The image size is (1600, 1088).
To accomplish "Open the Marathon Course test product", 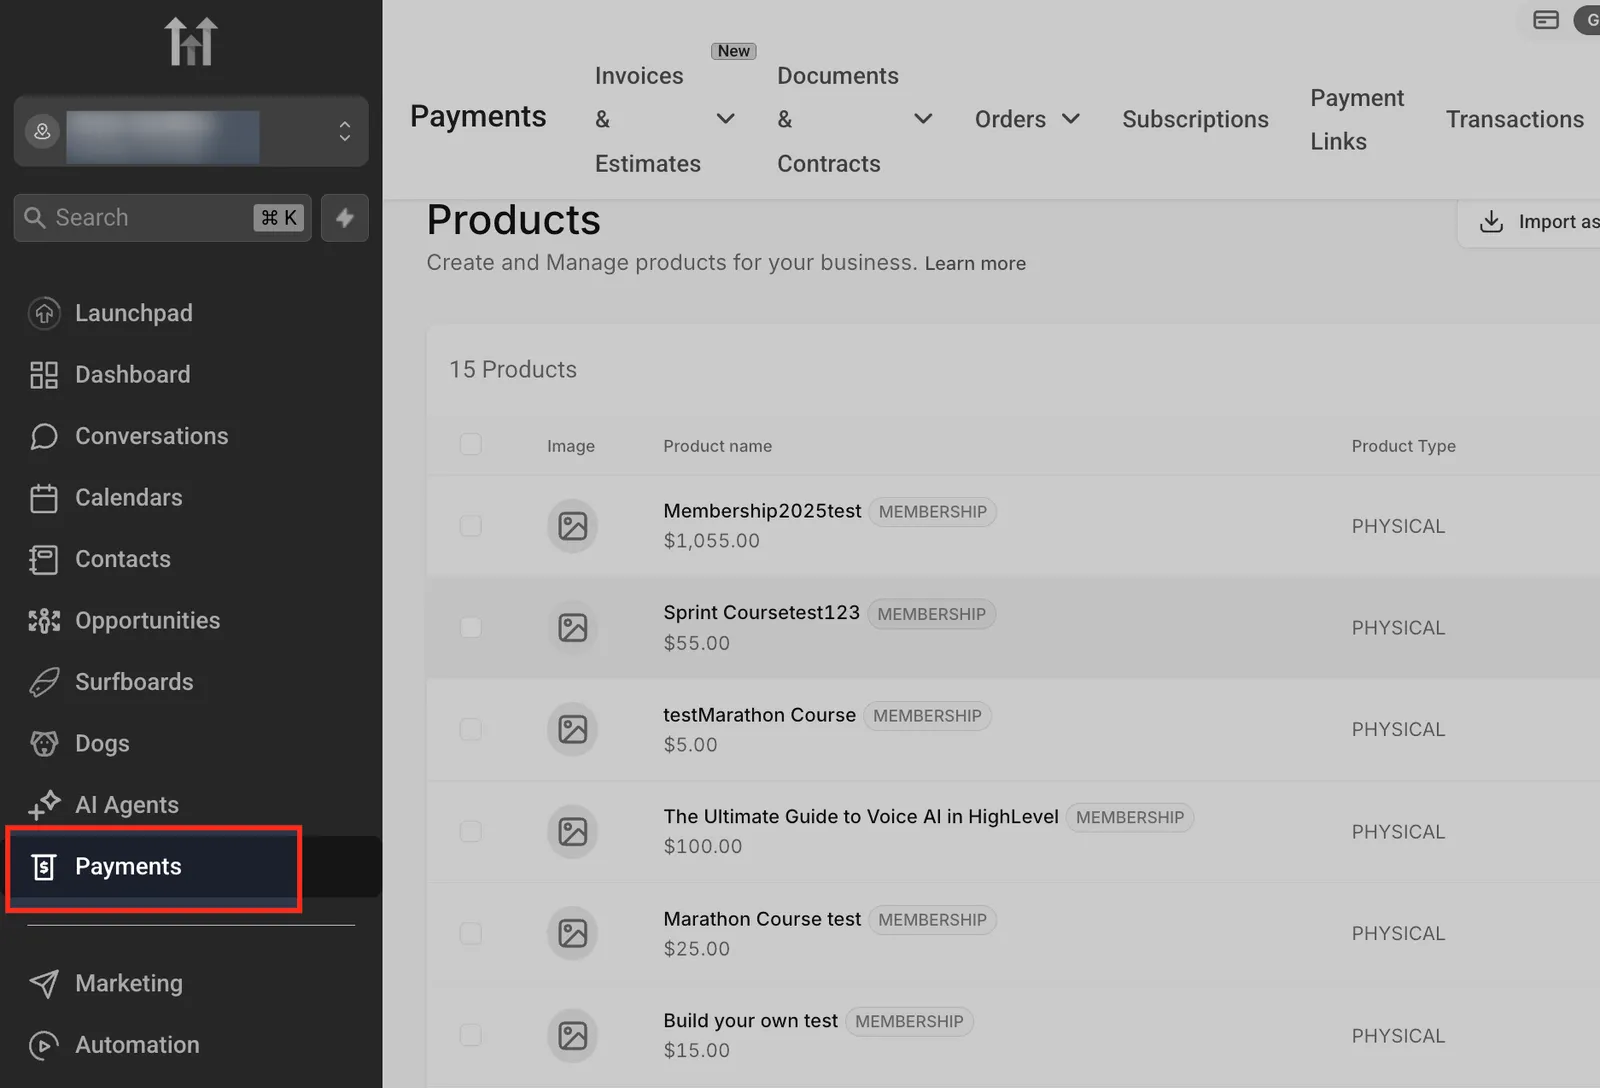I will click(x=762, y=919).
